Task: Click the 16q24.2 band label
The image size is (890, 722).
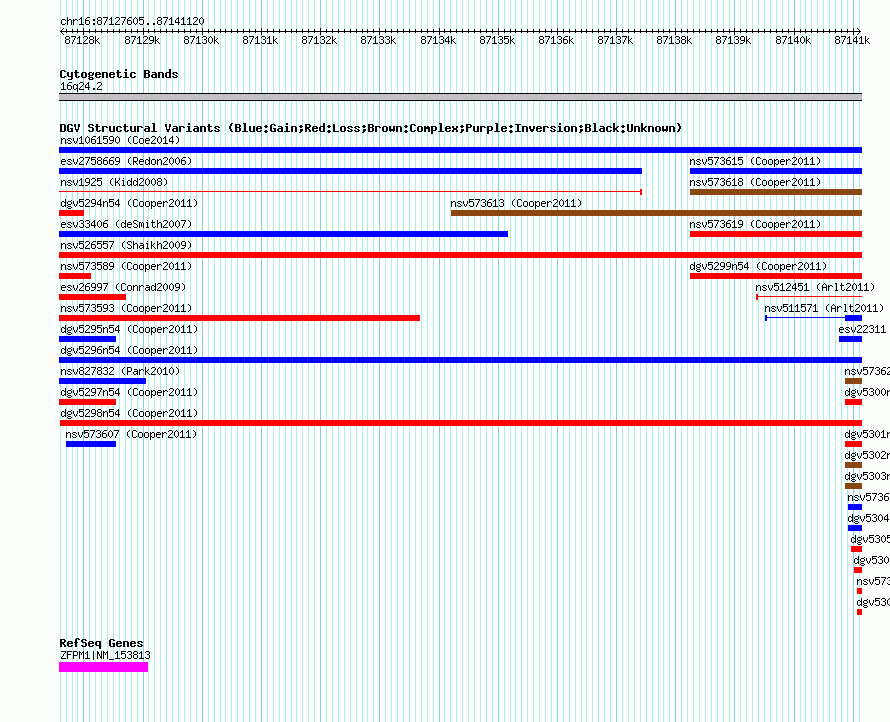Action: (x=81, y=86)
